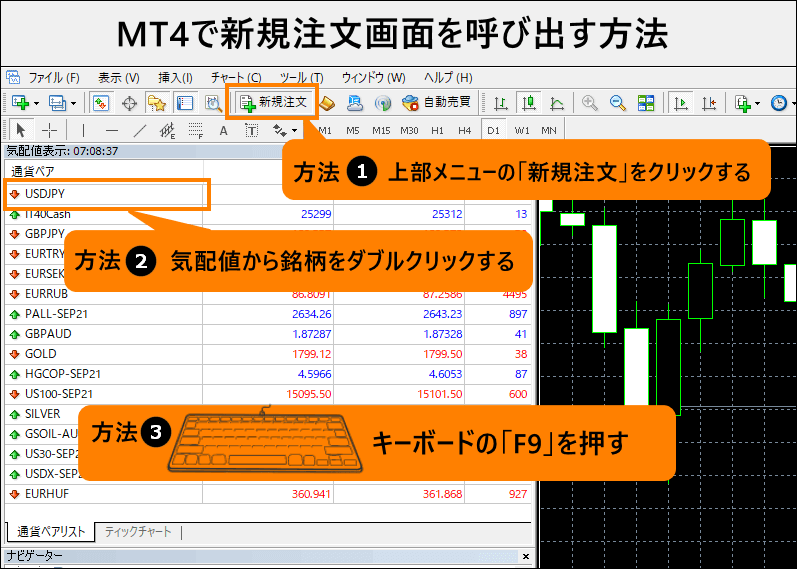Switch timeframe to MN
Screen dimensions: 797x569
tap(549, 131)
